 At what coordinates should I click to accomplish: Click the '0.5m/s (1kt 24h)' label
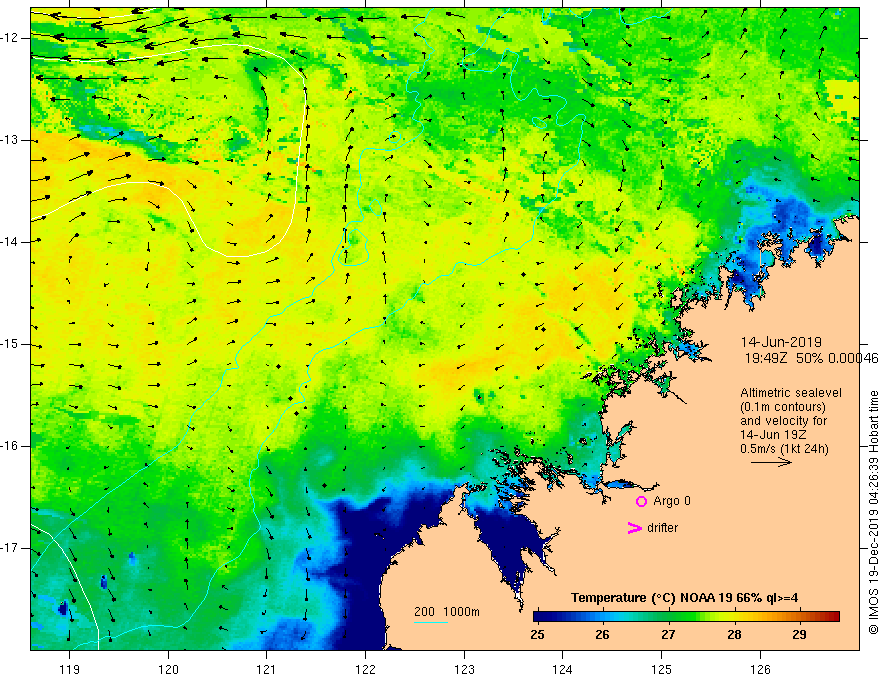point(784,449)
